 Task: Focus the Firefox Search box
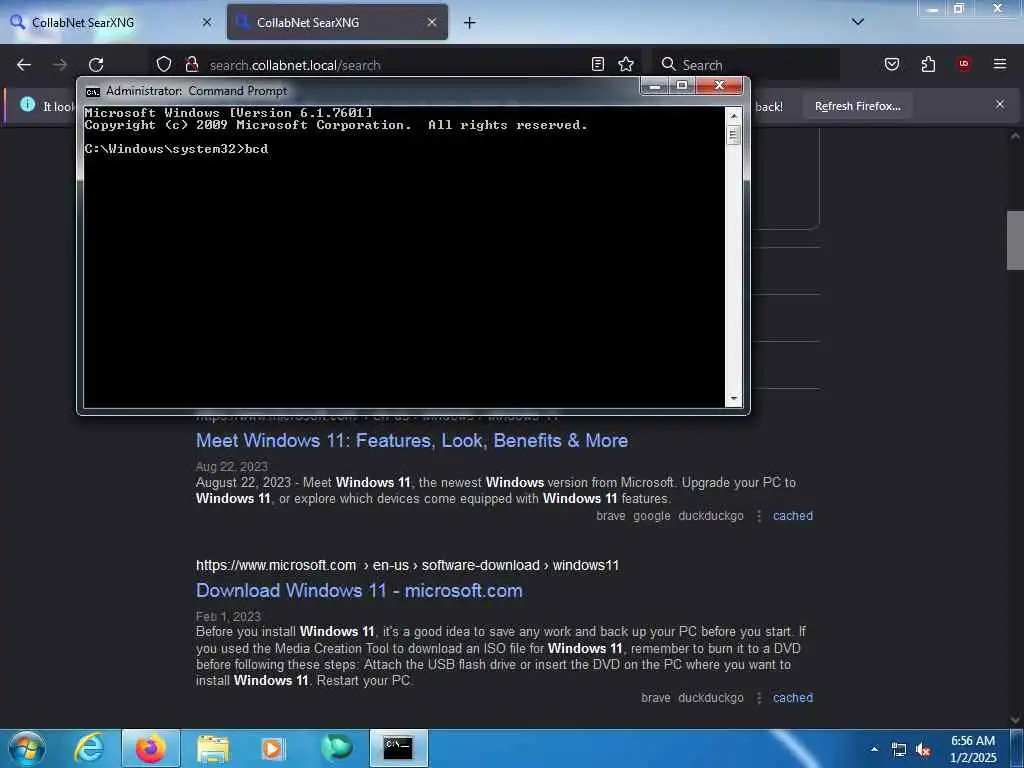tap(747, 65)
